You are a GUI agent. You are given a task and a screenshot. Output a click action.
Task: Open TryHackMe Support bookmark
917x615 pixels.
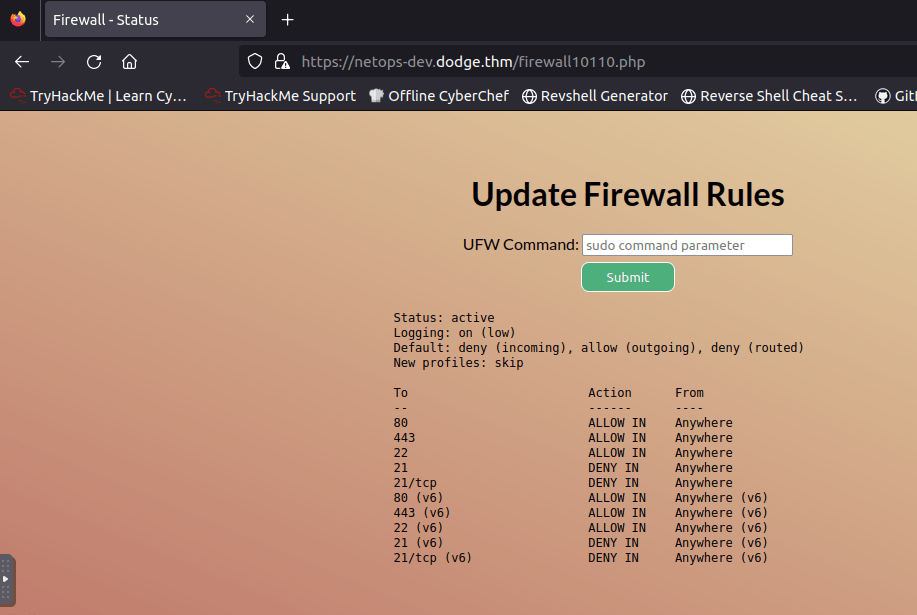pos(281,96)
